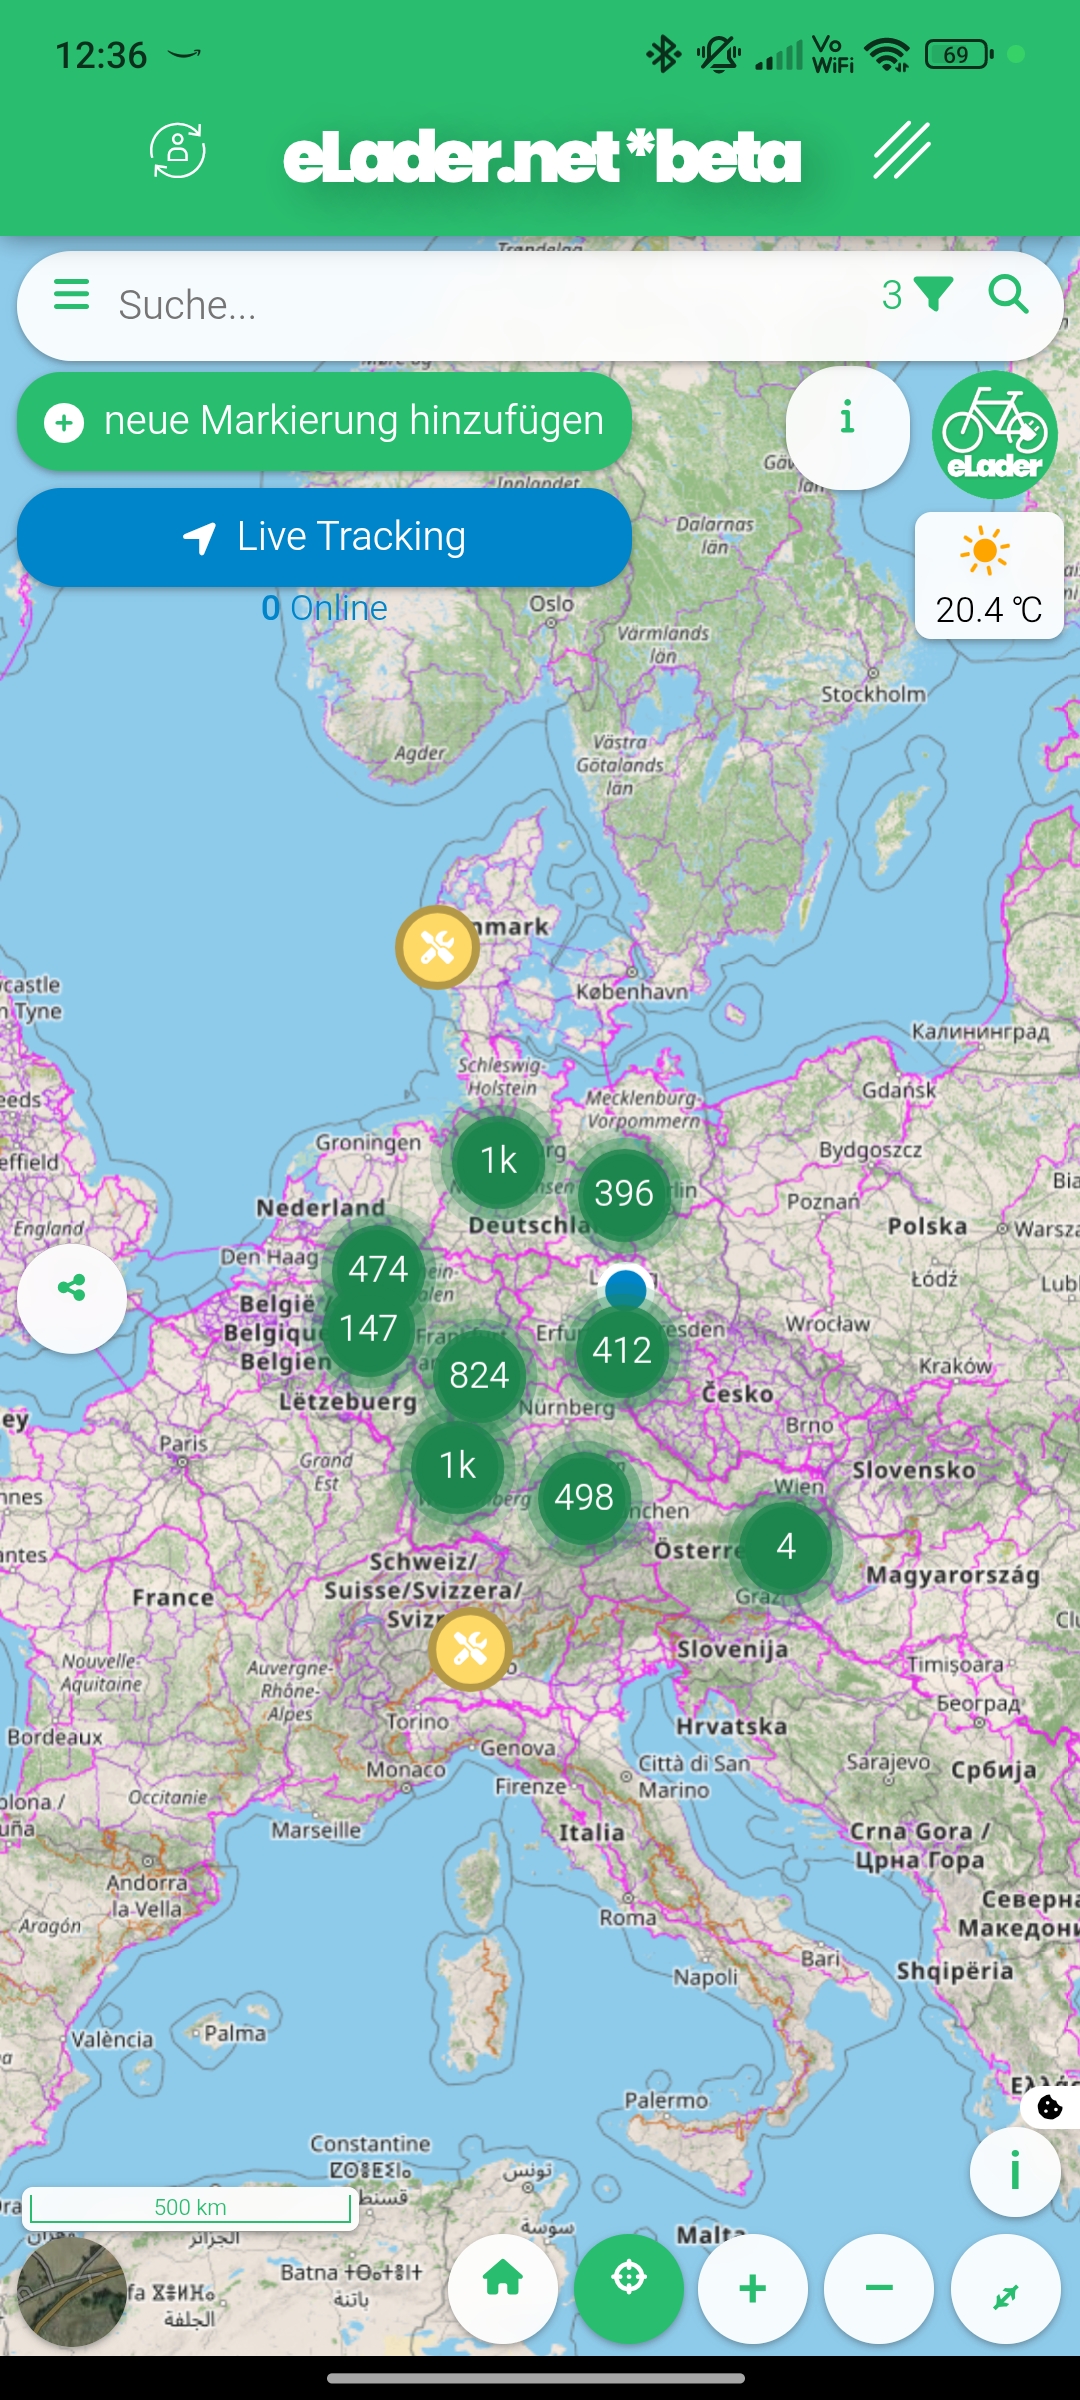
Task: Open the 1k cluster above Schweiz
Action: 458,1466
